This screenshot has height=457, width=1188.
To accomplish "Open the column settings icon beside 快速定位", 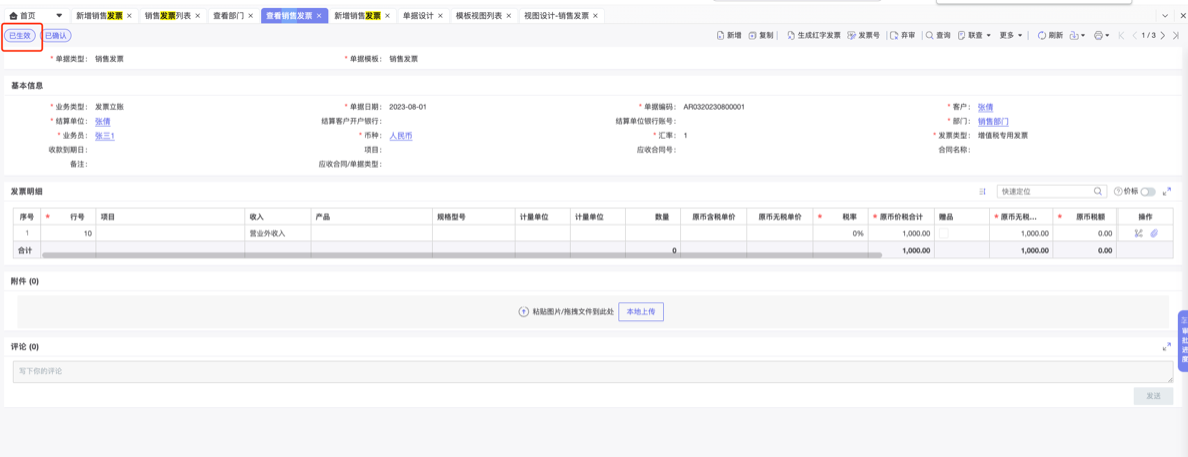I will coord(983,191).
